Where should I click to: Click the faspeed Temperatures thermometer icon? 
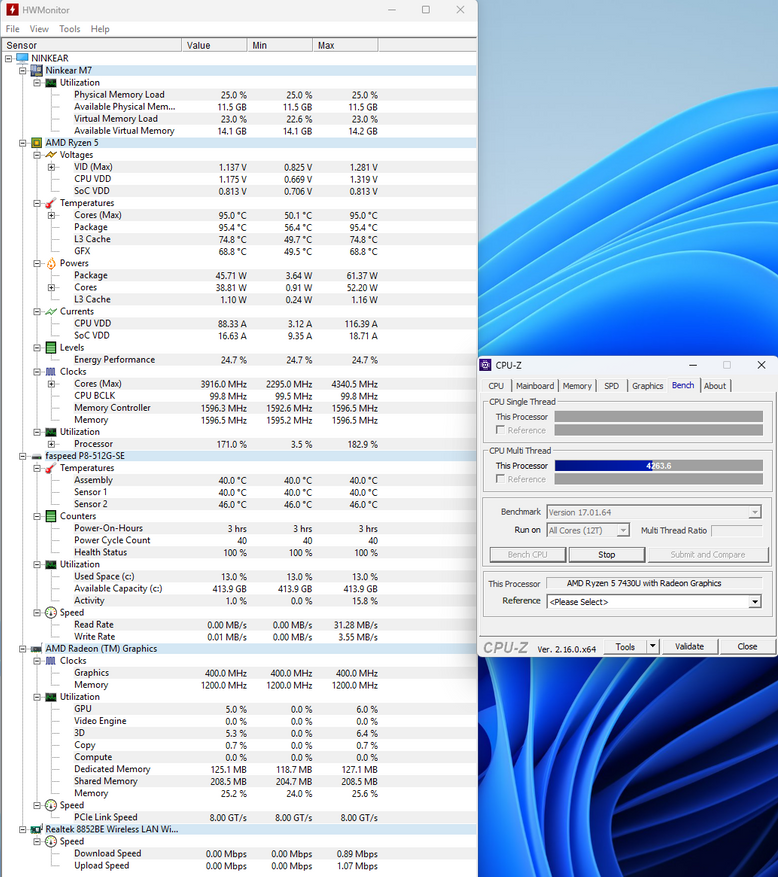pyautogui.click(x=51, y=468)
